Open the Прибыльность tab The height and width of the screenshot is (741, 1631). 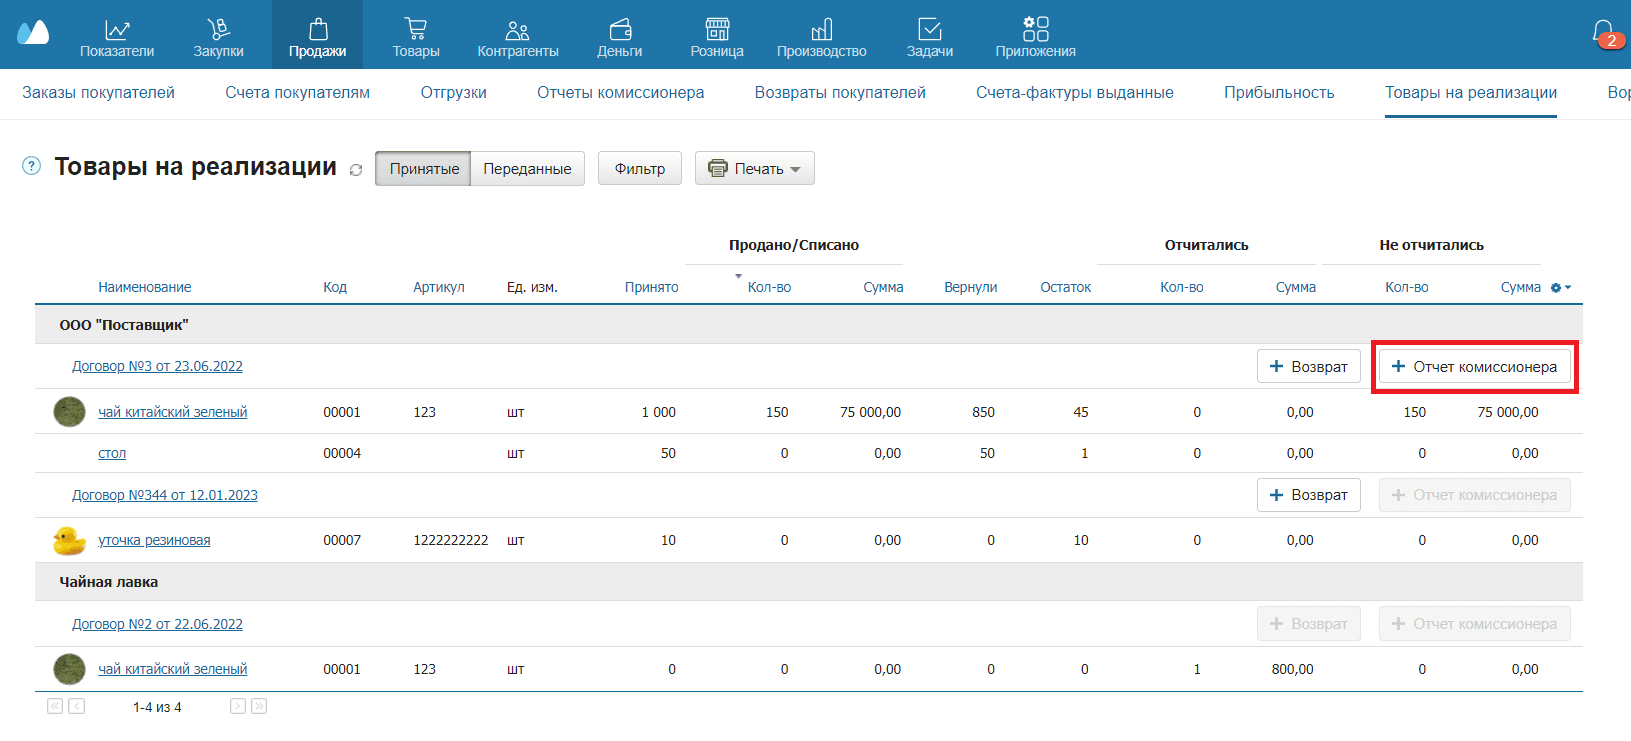coord(1278,93)
